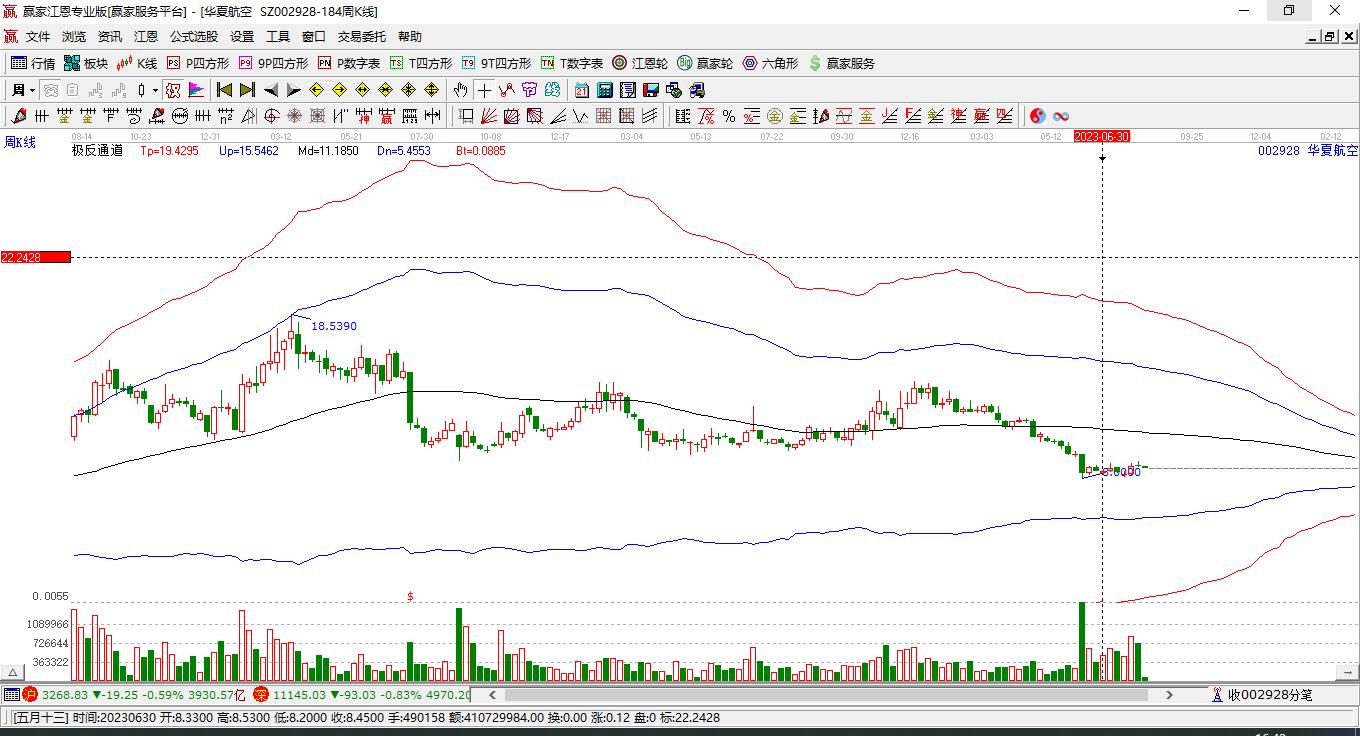The height and width of the screenshot is (736, 1360).
Task: Step the chart left with the black arrow
Action: 270,90
